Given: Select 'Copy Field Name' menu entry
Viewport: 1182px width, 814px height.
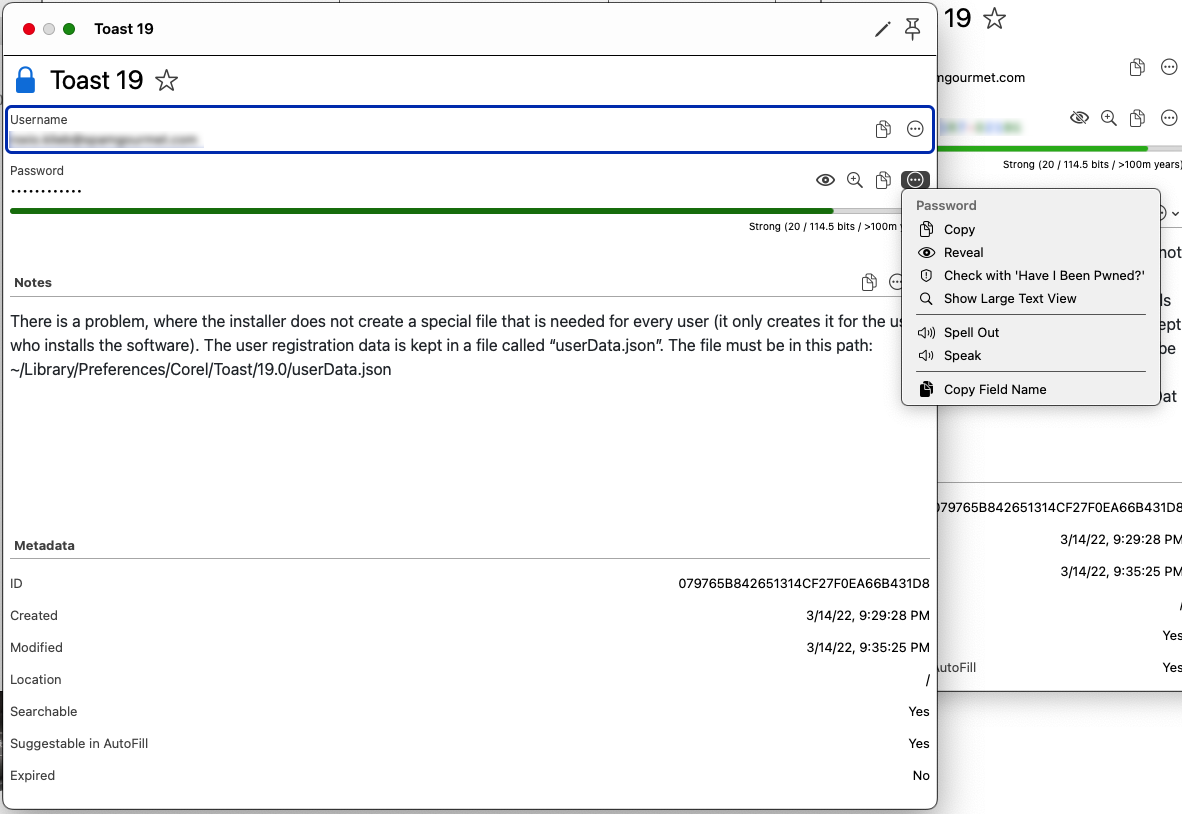Looking at the screenshot, I should click(x=995, y=390).
